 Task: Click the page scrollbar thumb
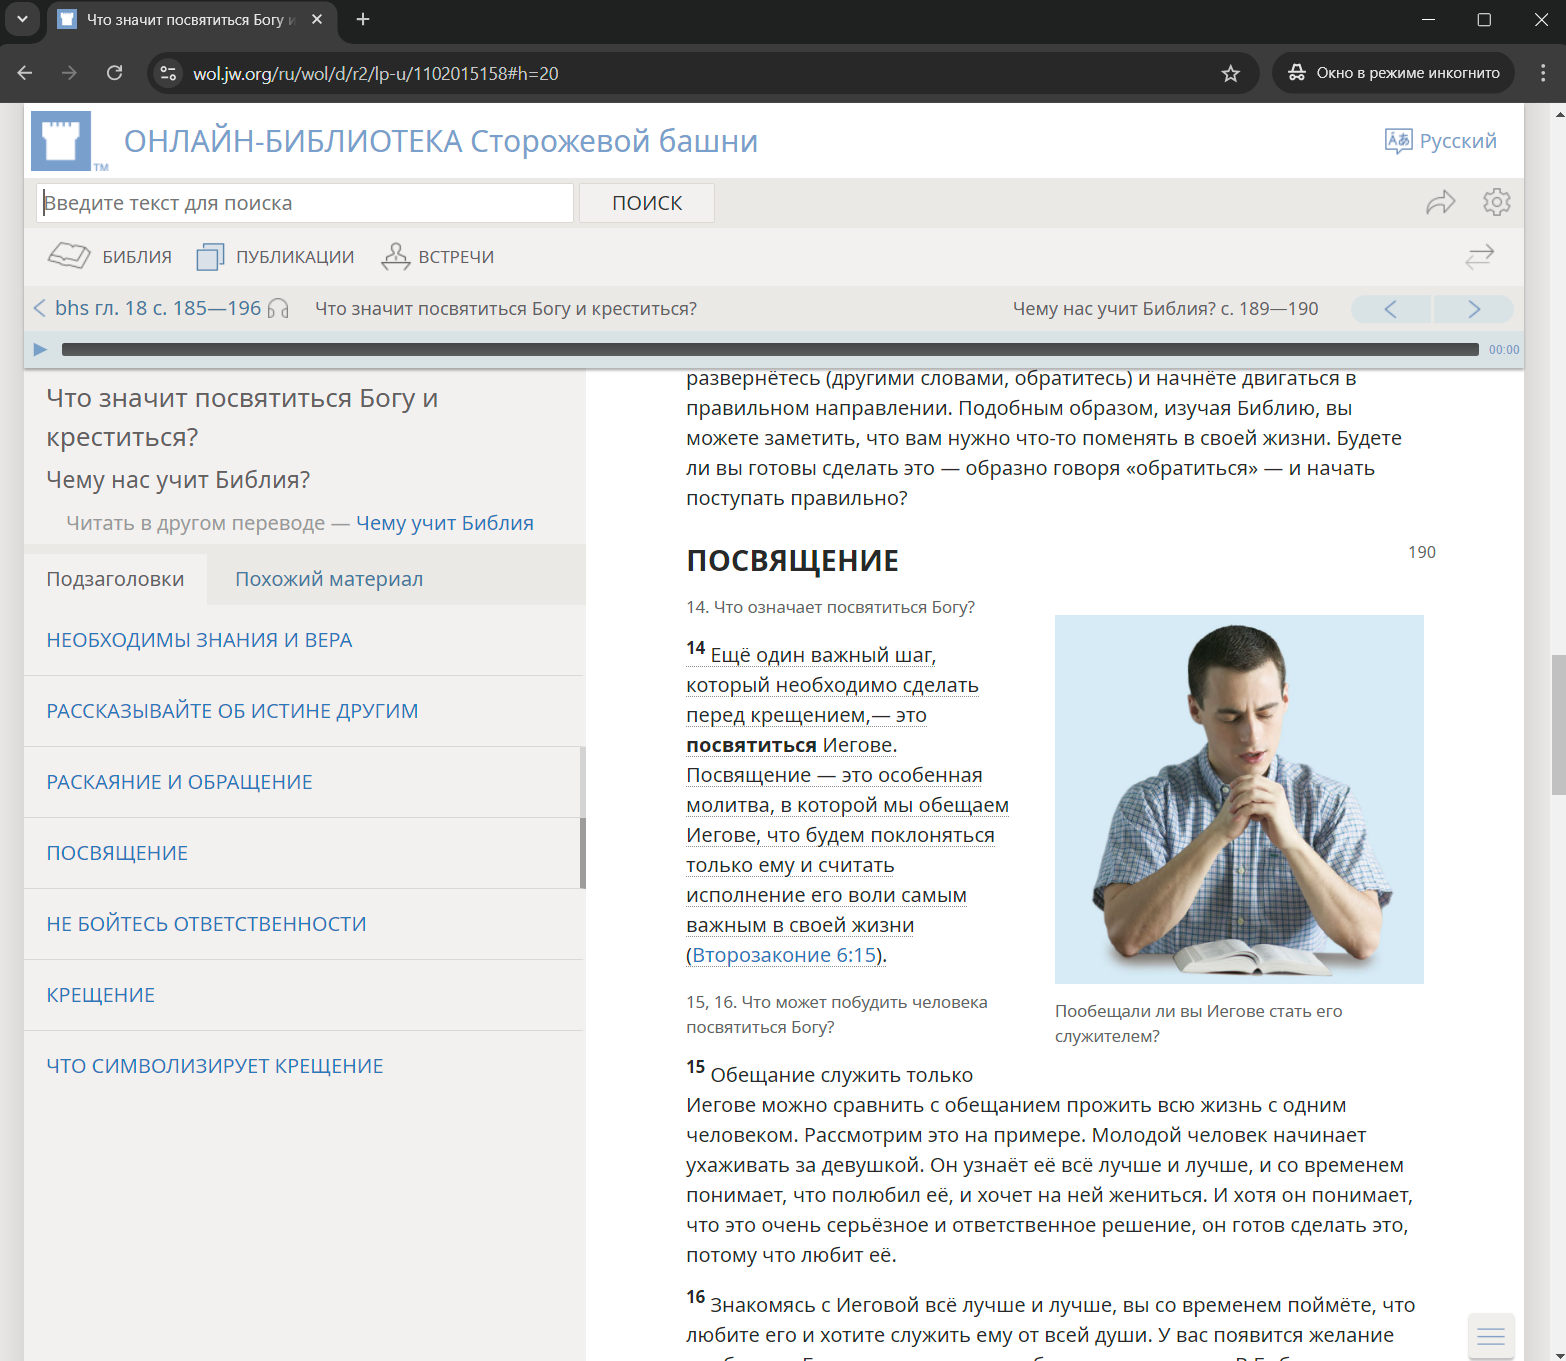tap(1558, 725)
